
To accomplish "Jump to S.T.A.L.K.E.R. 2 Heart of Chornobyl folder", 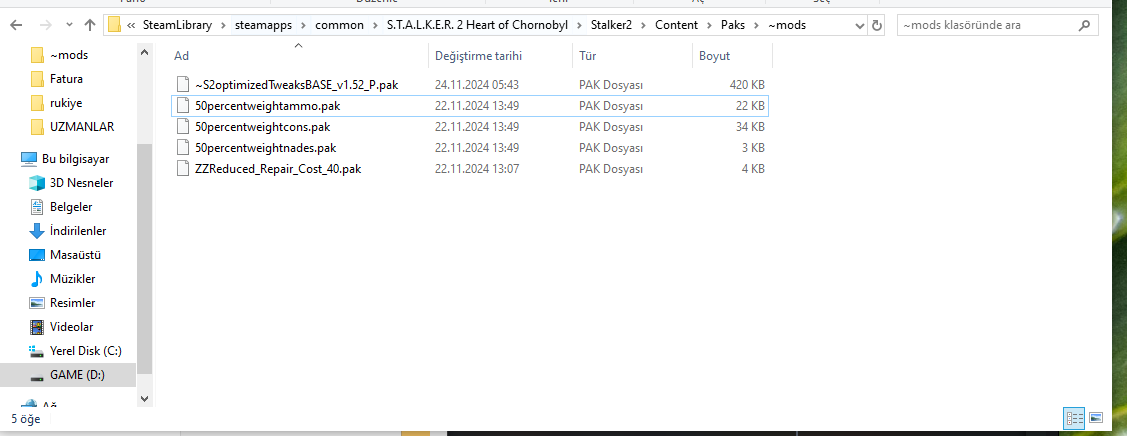I will 477,25.
